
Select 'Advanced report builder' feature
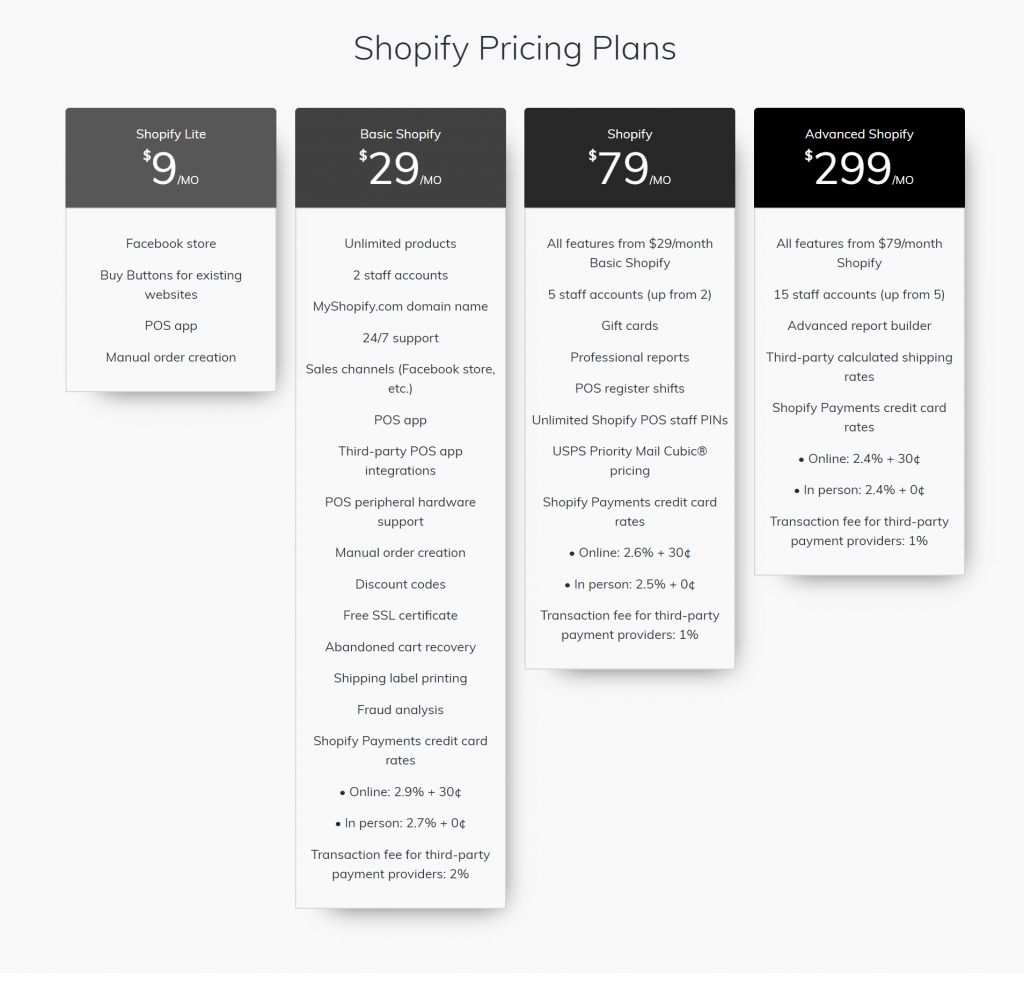tap(859, 325)
